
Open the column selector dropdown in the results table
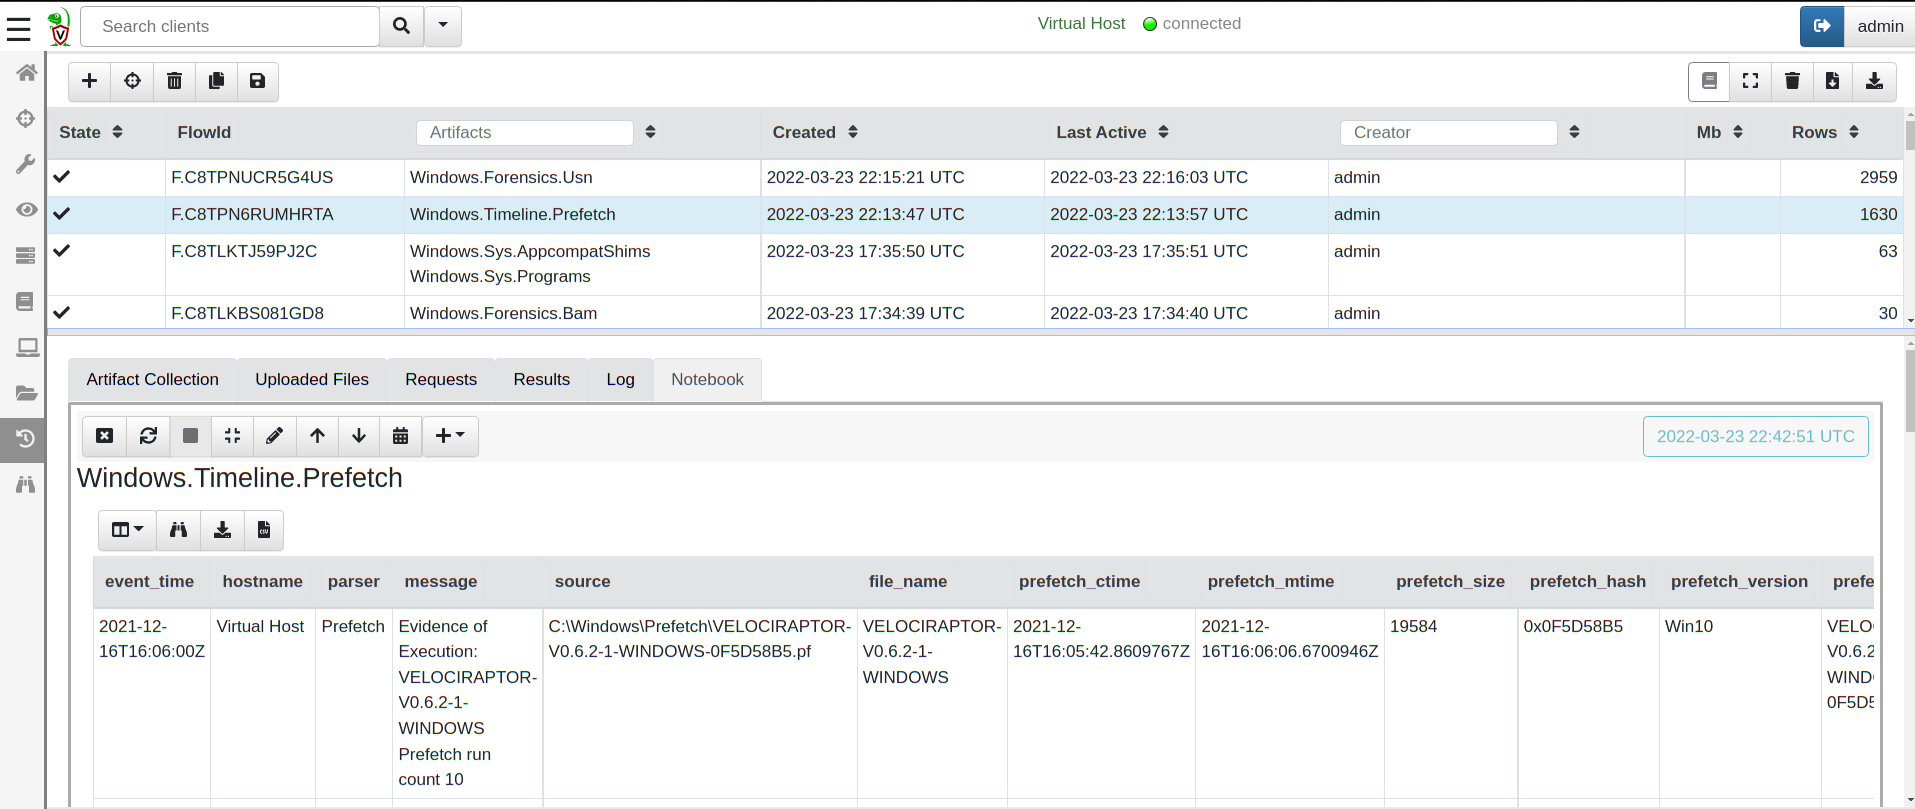tap(127, 530)
